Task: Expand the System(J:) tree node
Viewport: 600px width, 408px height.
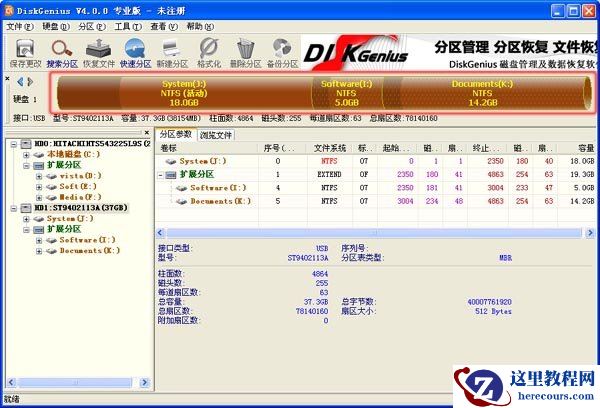Action: tap(26, 219)
